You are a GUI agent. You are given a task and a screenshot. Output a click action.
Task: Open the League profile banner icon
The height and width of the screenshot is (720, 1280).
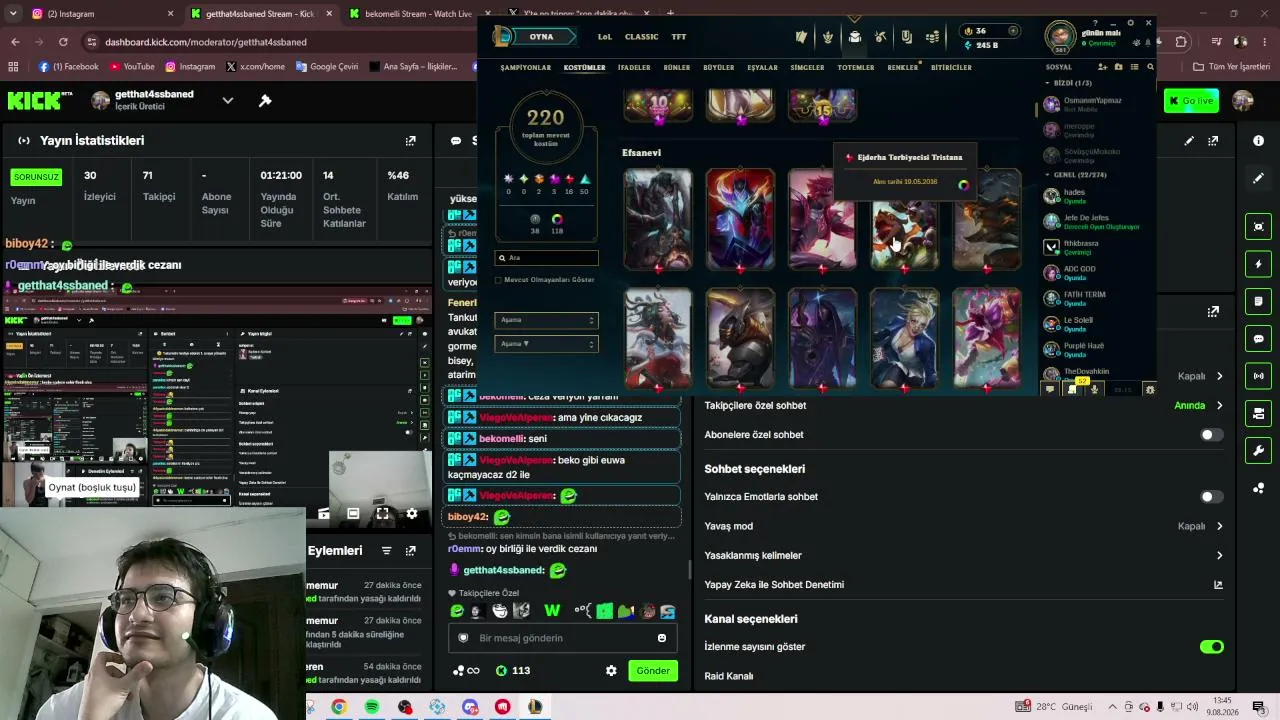click(906, 37)
